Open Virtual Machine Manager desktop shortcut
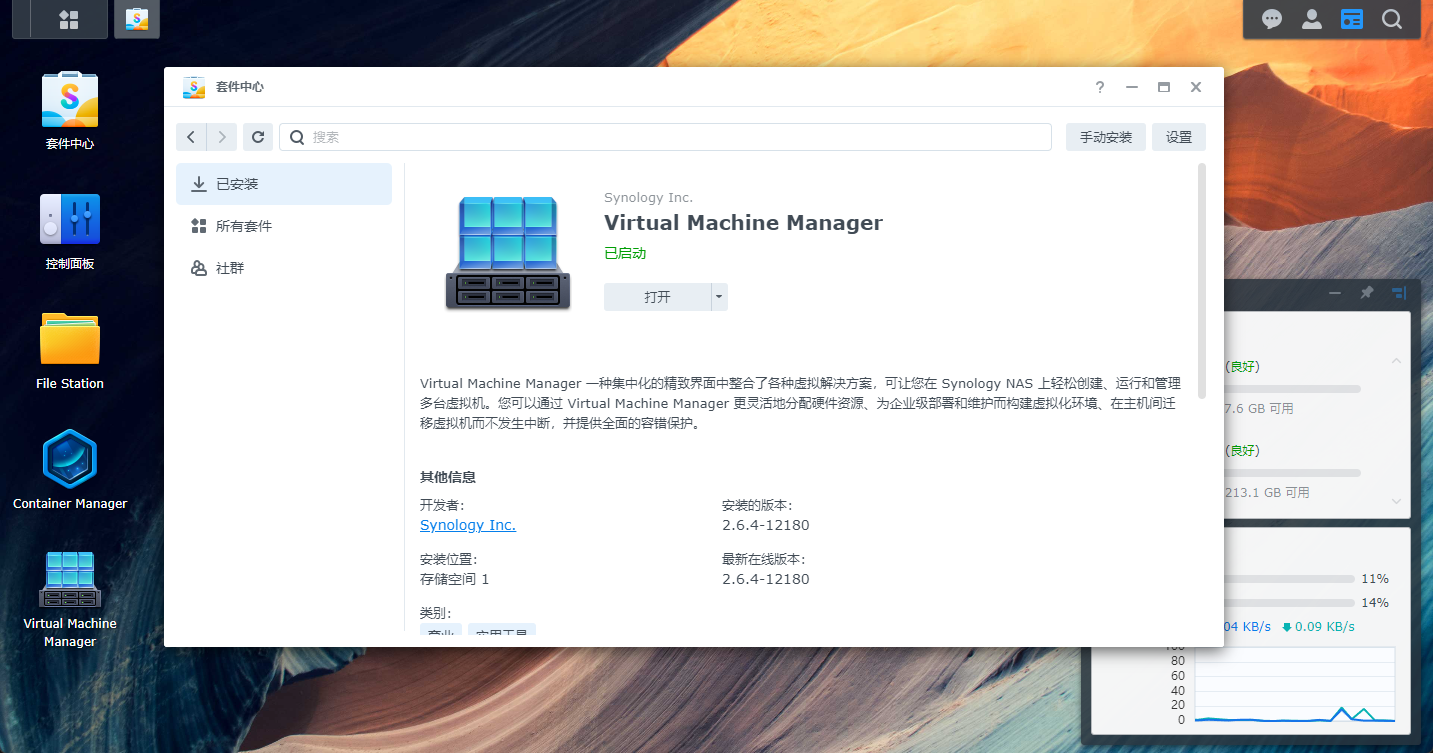The image size is (1433, 753). (x=70, y=598)
